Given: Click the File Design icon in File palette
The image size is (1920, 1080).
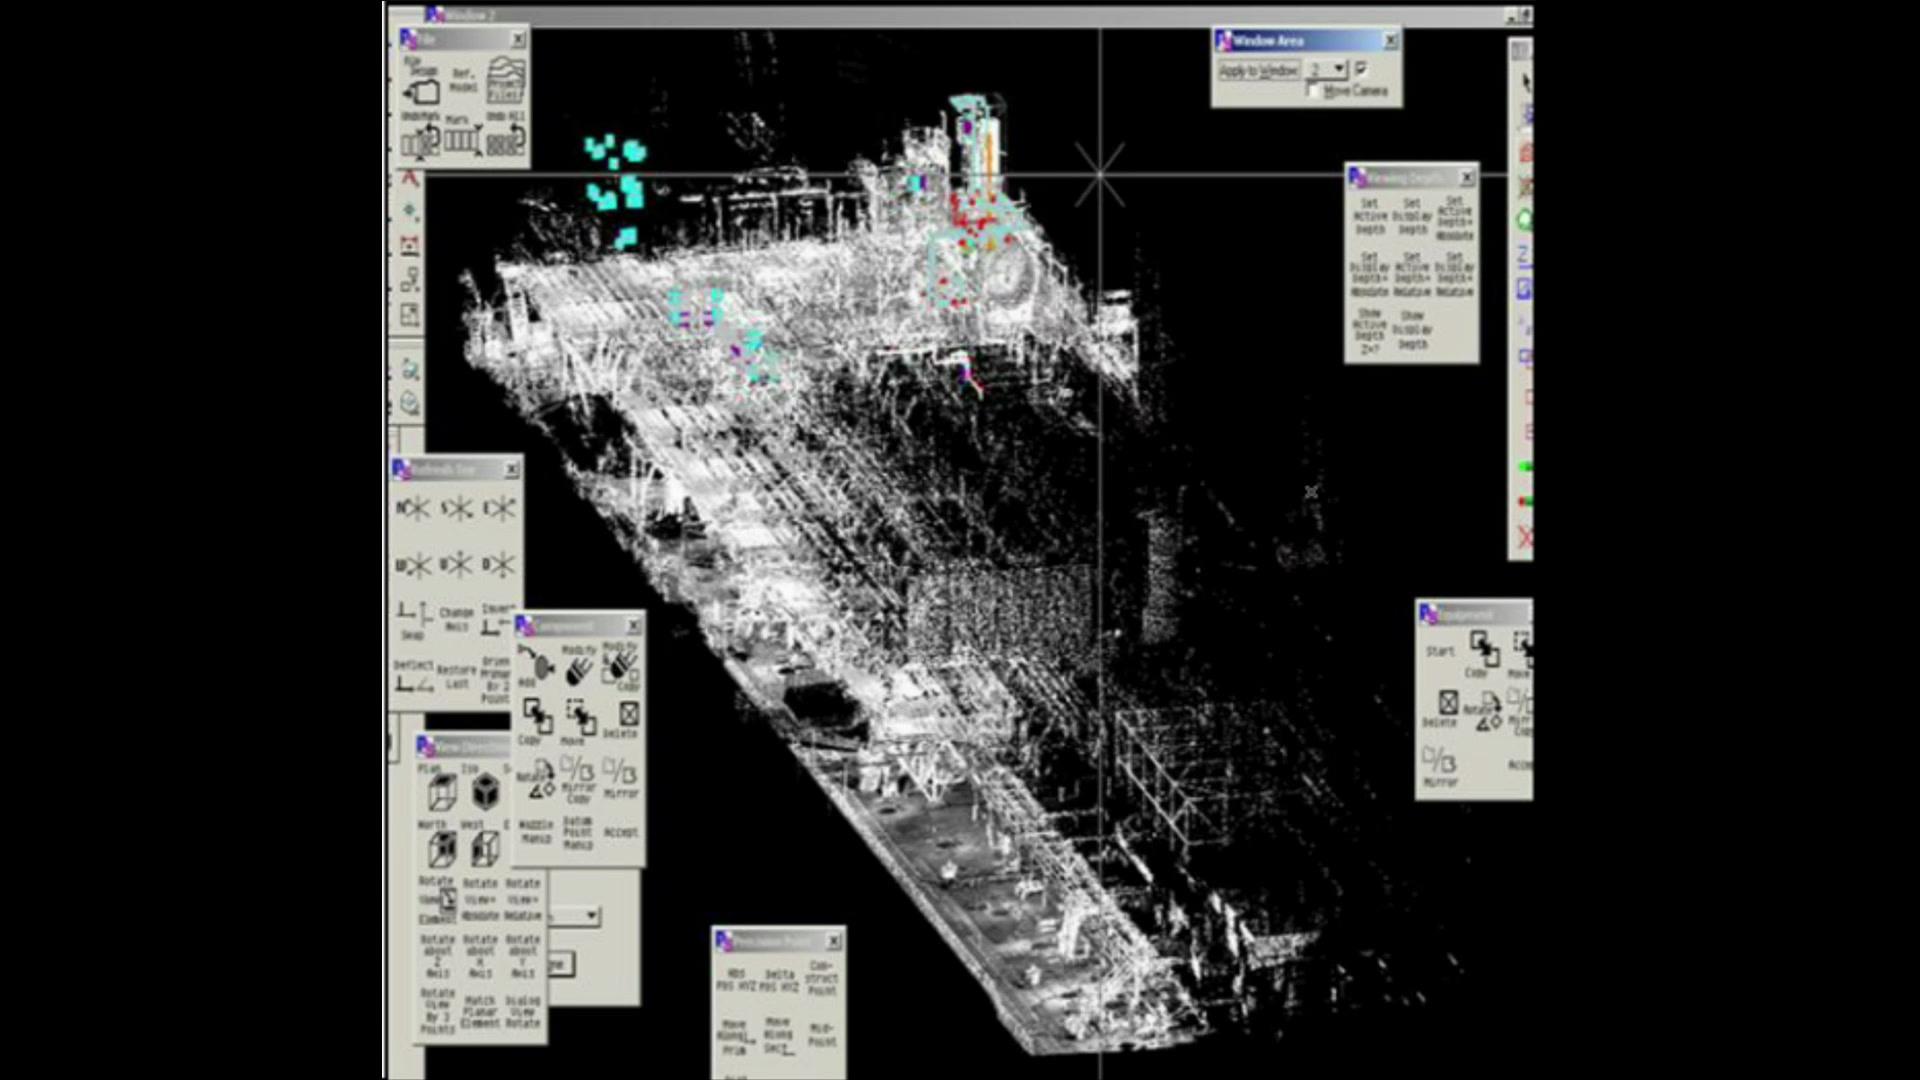Looking at the screenshot, I should tap(421, 83).
